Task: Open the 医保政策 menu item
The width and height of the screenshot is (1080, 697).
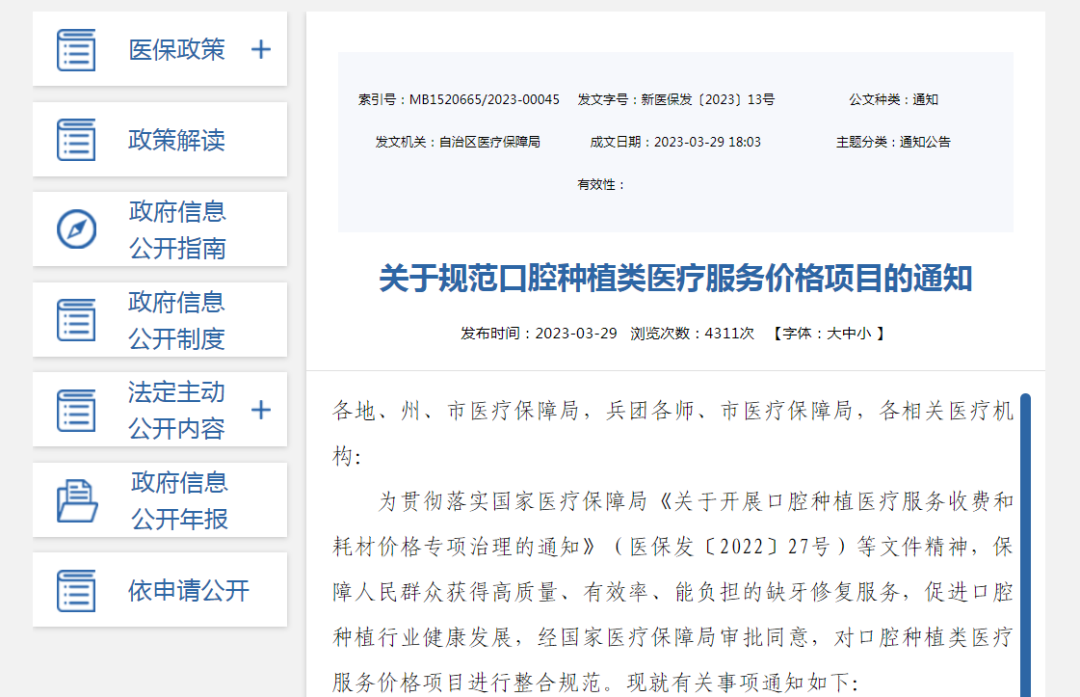Action: coord(160,49)
